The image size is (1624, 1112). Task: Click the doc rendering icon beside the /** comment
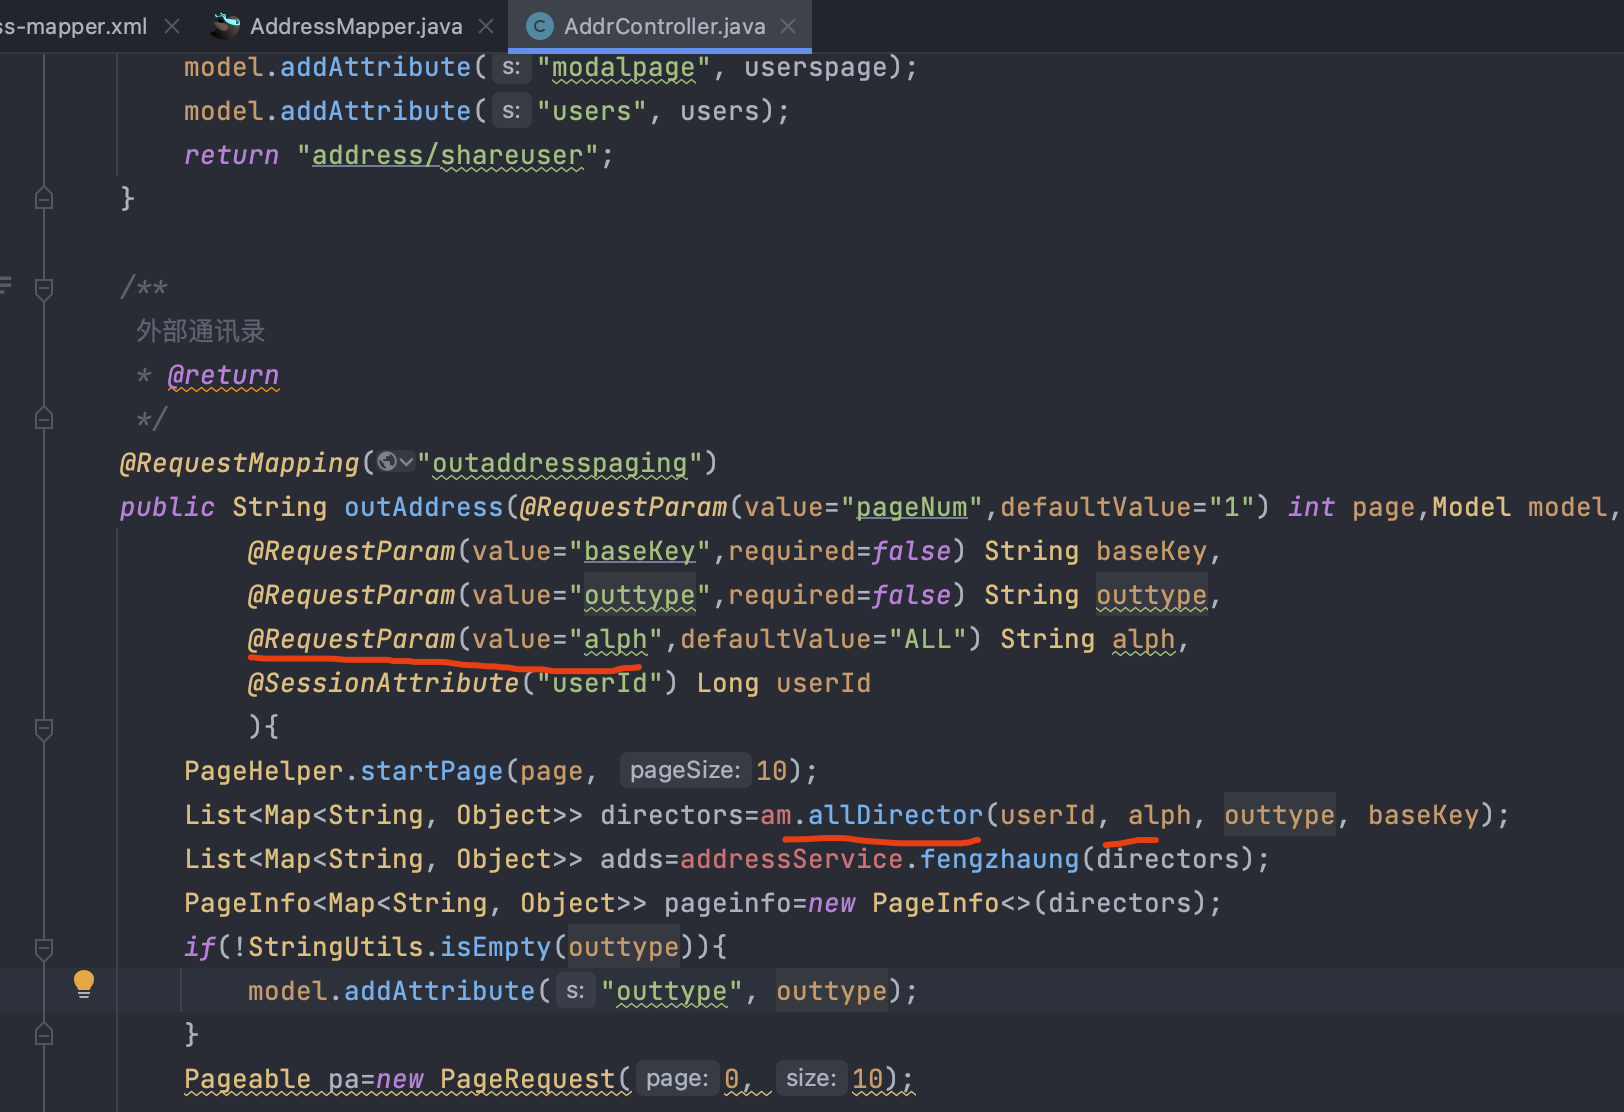pos(6,287)
